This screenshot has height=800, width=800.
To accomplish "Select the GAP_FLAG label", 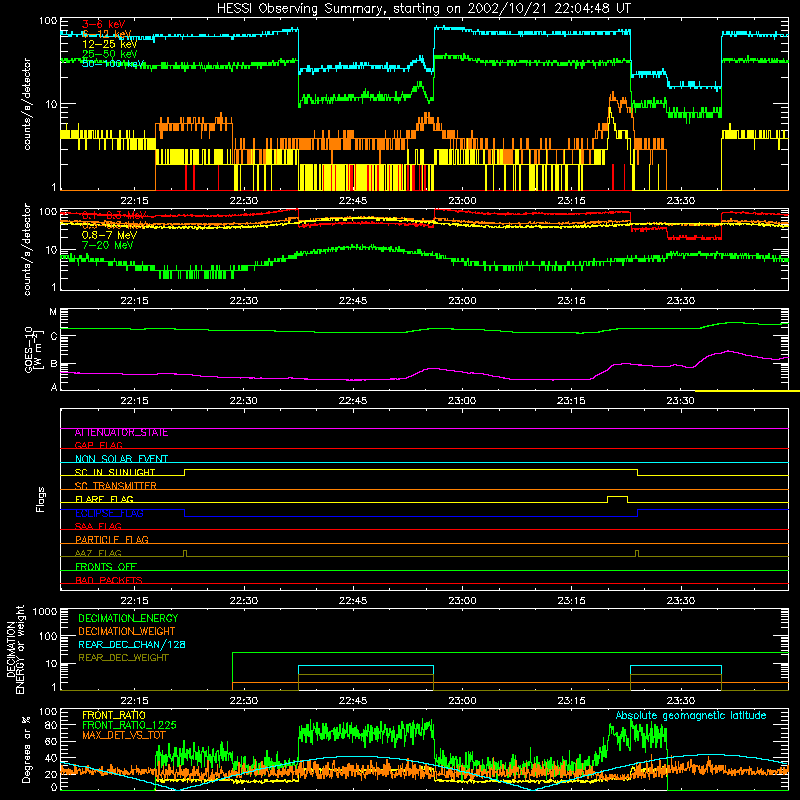I will pos(98,445).
